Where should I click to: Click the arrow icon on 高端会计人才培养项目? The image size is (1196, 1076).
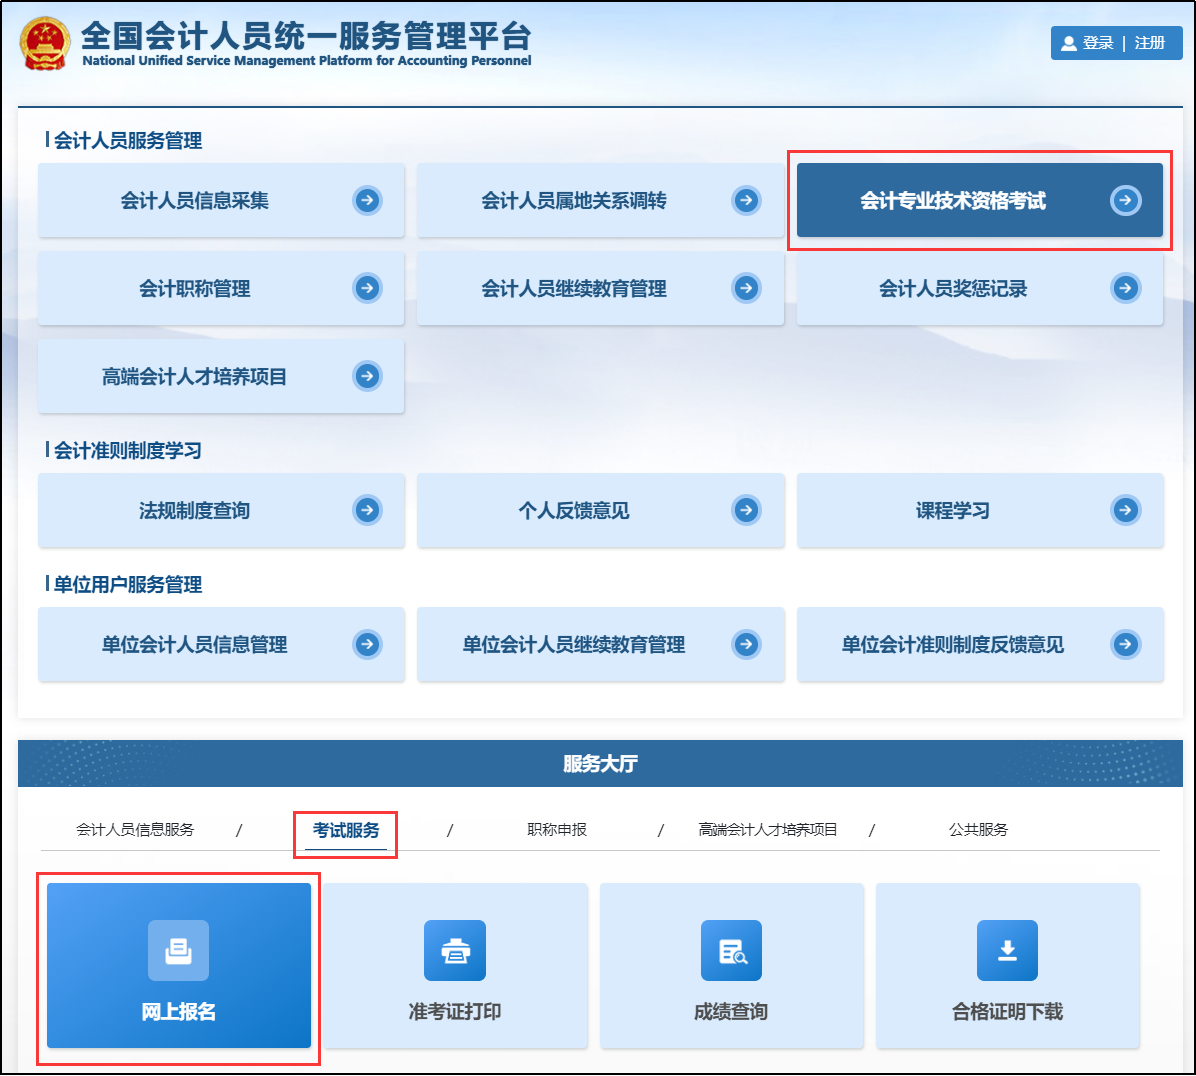pyautogui.click(x=368, y=376)
